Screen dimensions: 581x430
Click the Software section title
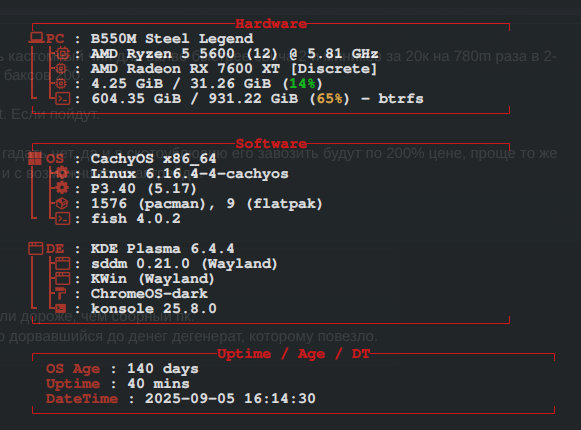tap(271, 144)
